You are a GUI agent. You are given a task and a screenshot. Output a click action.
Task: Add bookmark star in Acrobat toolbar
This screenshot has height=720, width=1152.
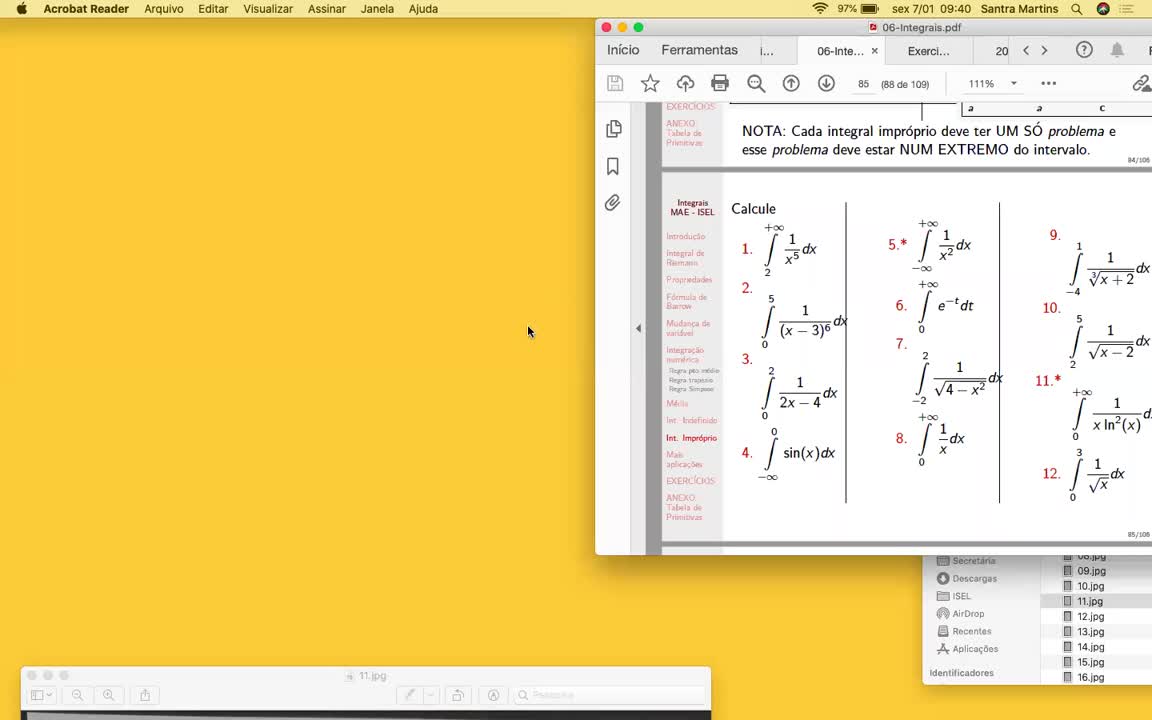coord(650,84)
